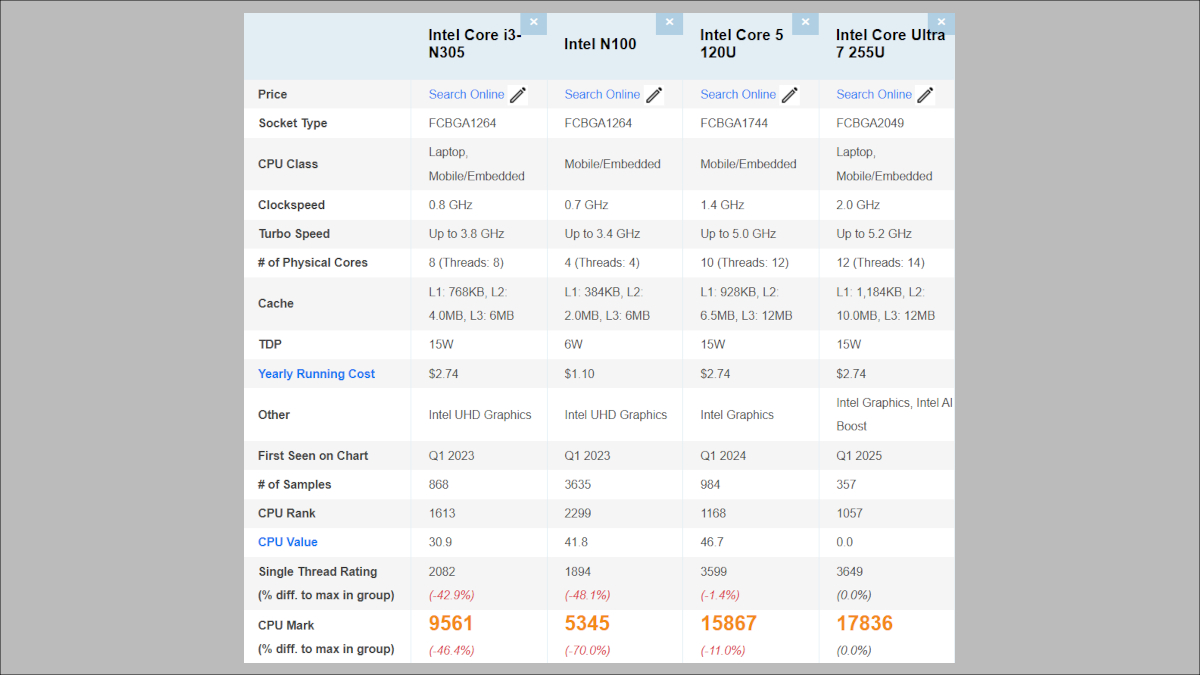
Task: Click the Intel Core Ultra 7 255U header
Action: coord(889,43)
